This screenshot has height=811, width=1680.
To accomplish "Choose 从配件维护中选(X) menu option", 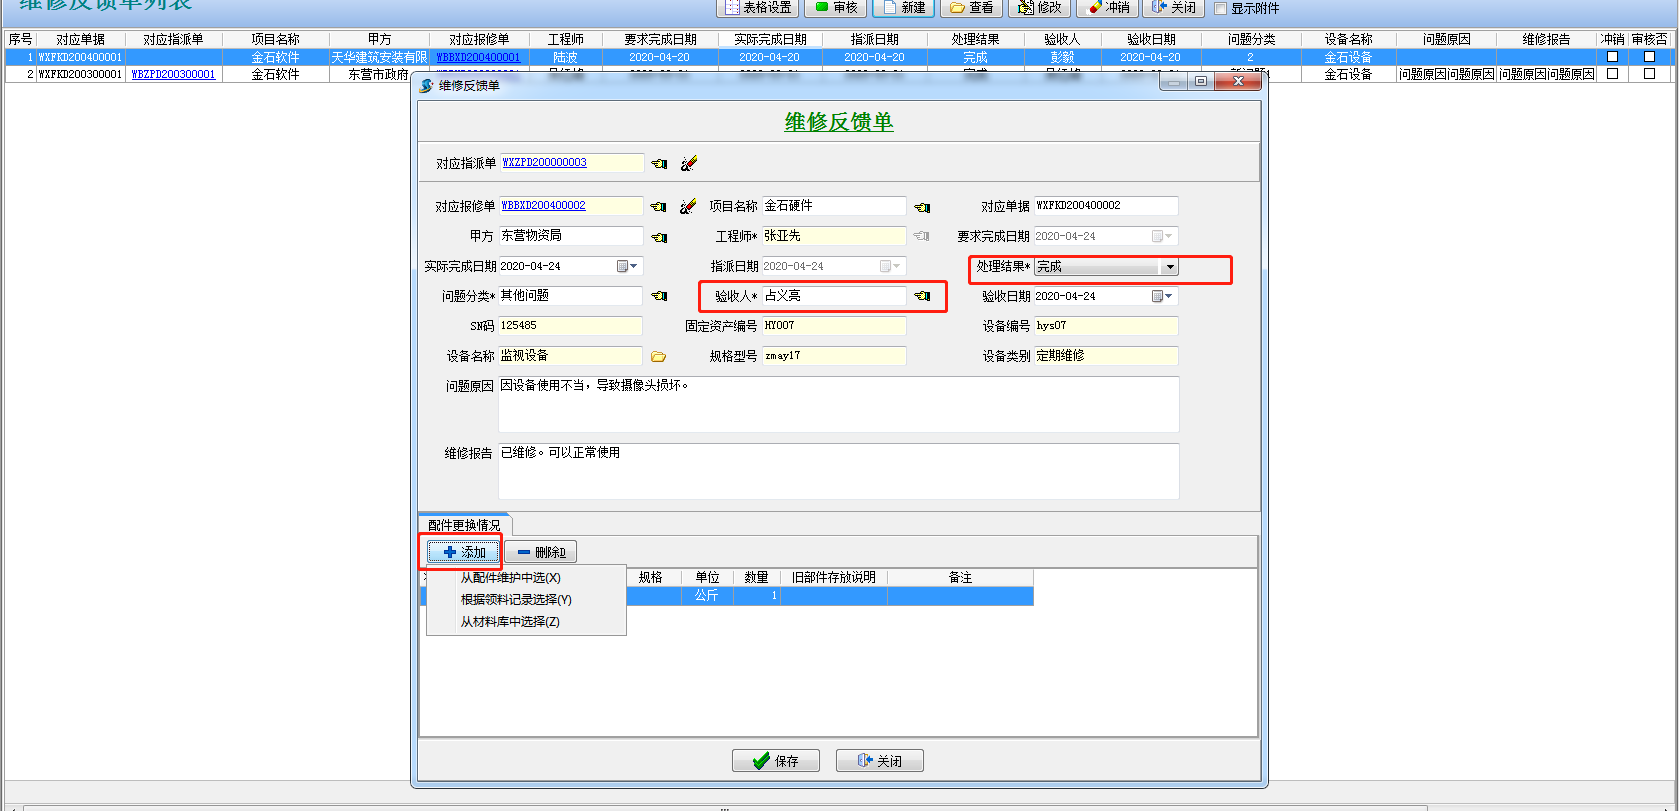I will (x=510, y=578).
